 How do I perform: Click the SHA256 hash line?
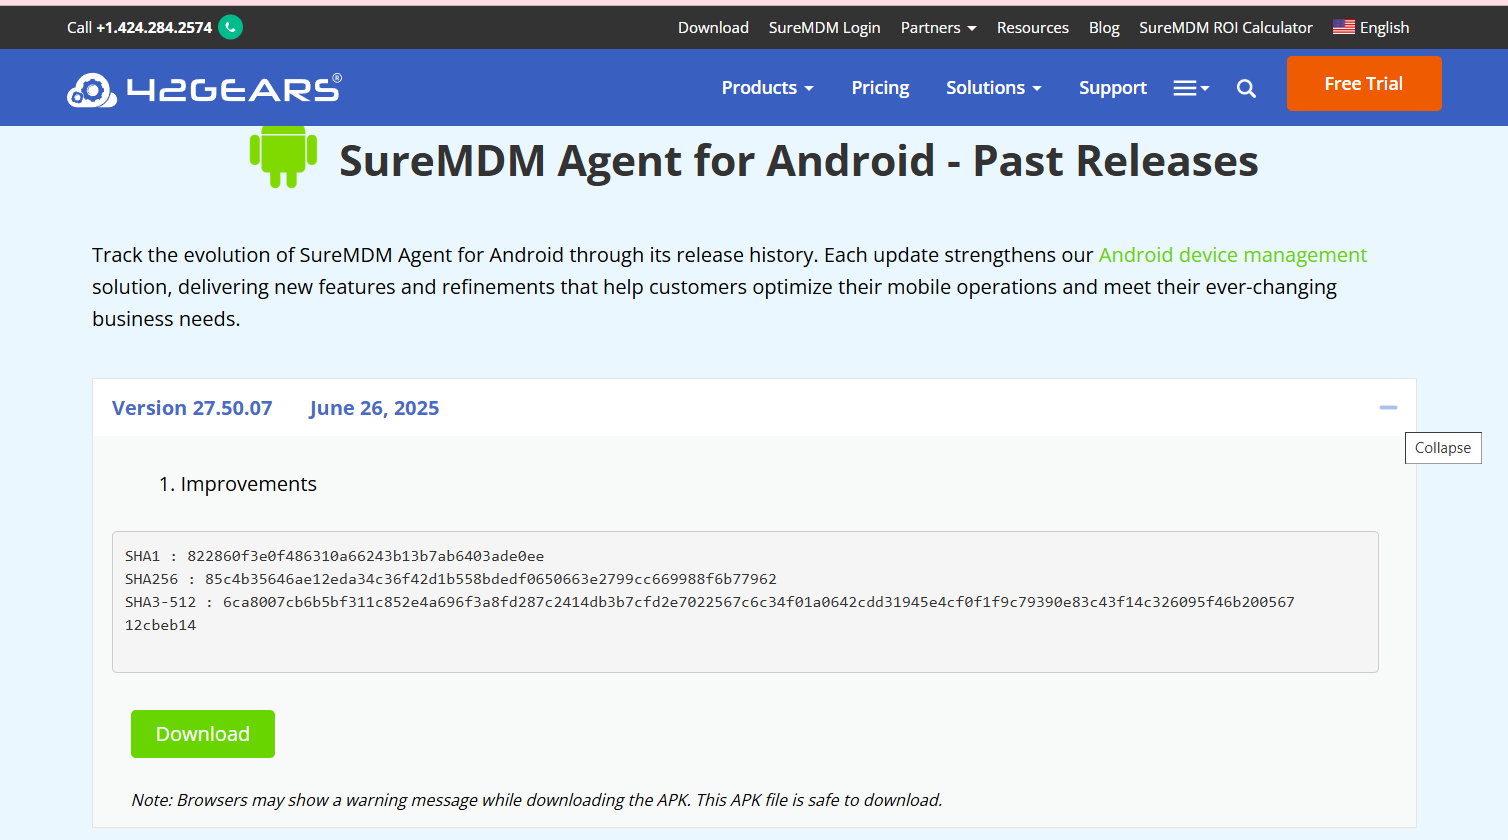coord(451,579)
